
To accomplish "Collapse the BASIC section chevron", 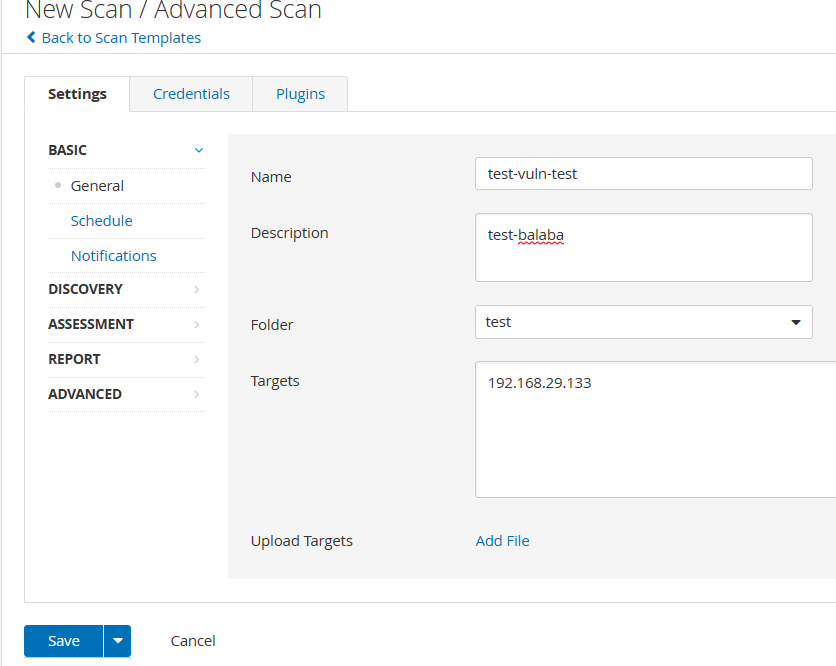I will pos(198,150).
